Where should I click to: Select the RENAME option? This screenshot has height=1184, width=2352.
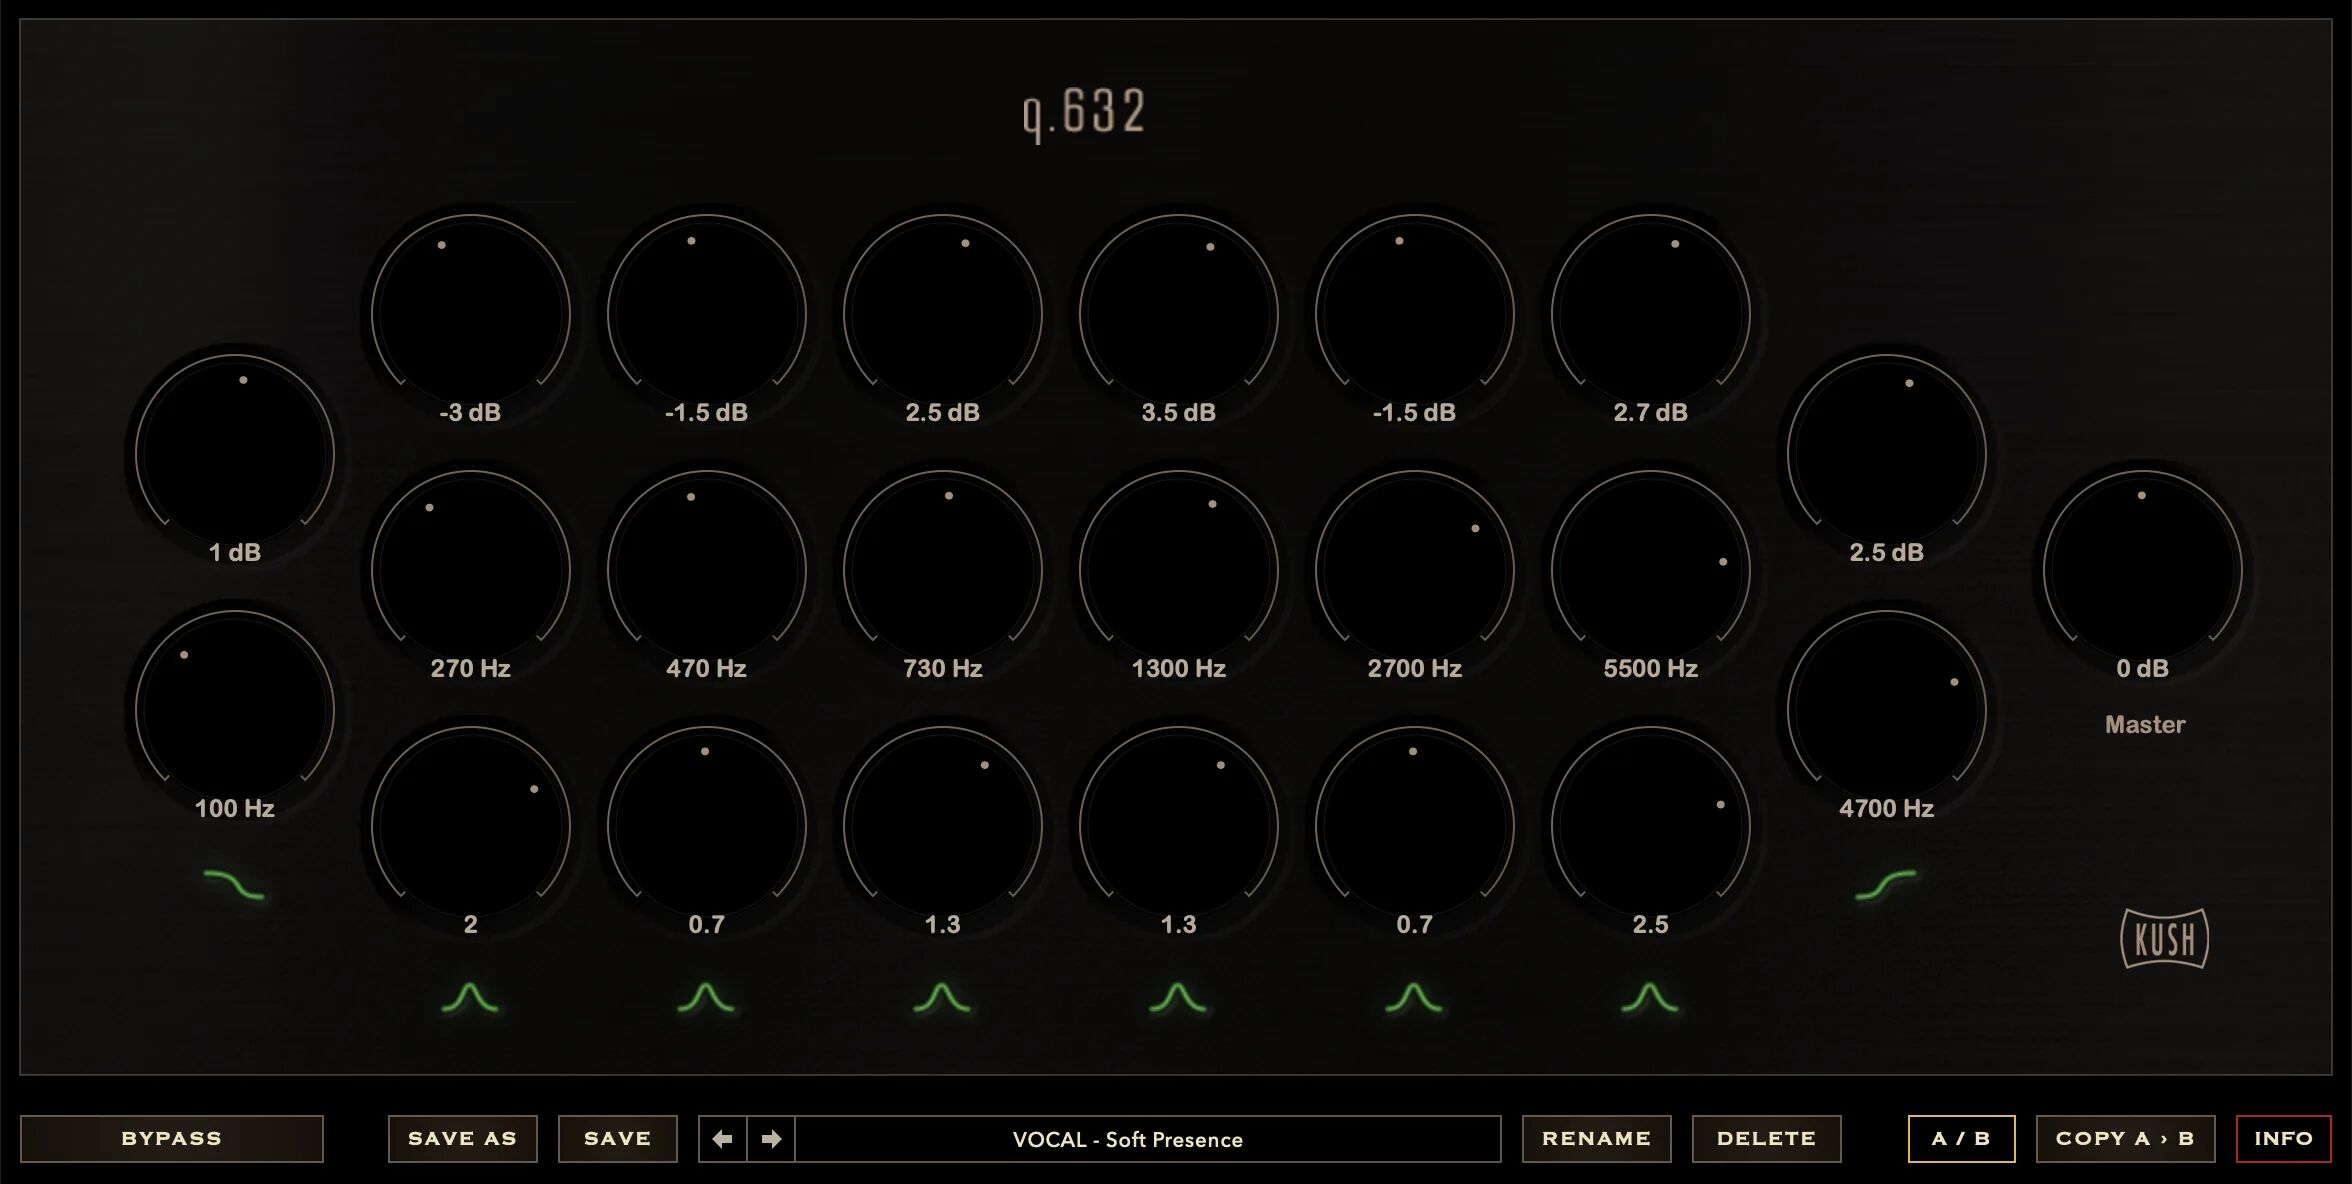tap(1597, 1138)
